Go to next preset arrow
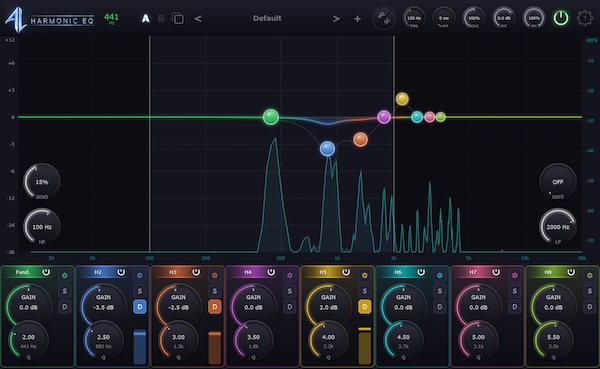This screenshot has width=600, height=369. pyautogui.click(x=336, y=18)
